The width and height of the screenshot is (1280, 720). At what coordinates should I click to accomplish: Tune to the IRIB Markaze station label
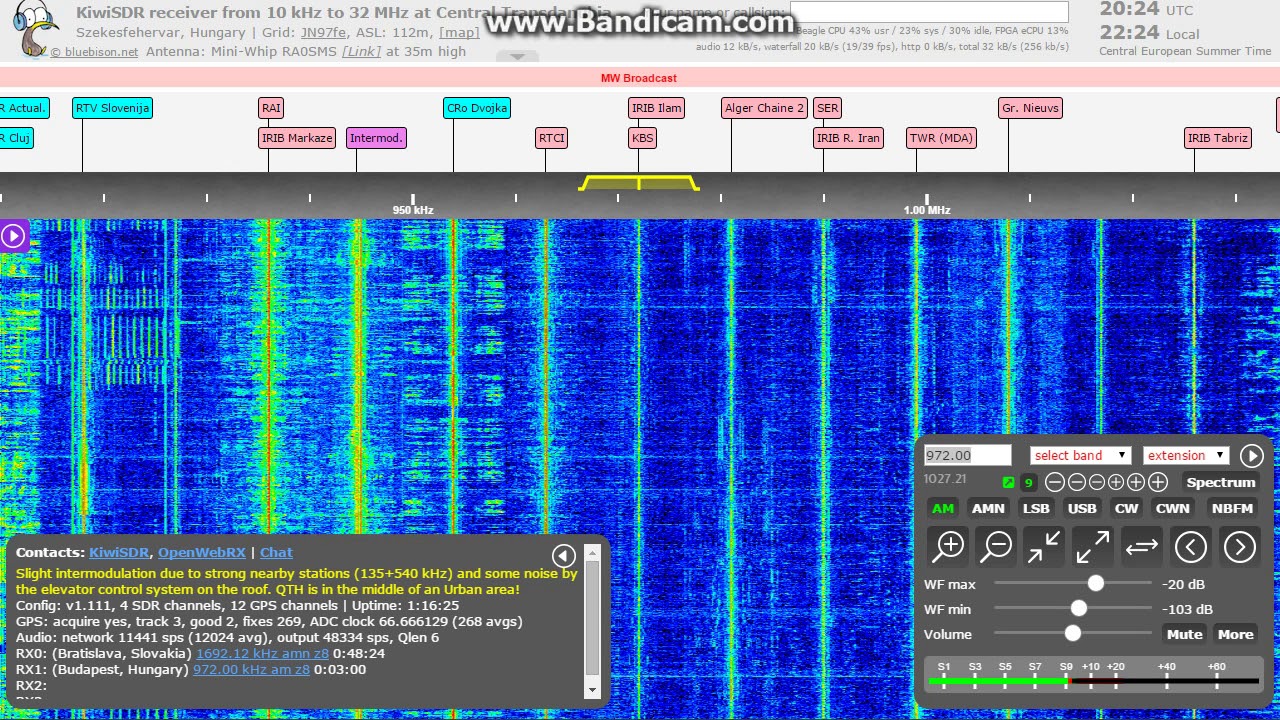tap(296, 138)
